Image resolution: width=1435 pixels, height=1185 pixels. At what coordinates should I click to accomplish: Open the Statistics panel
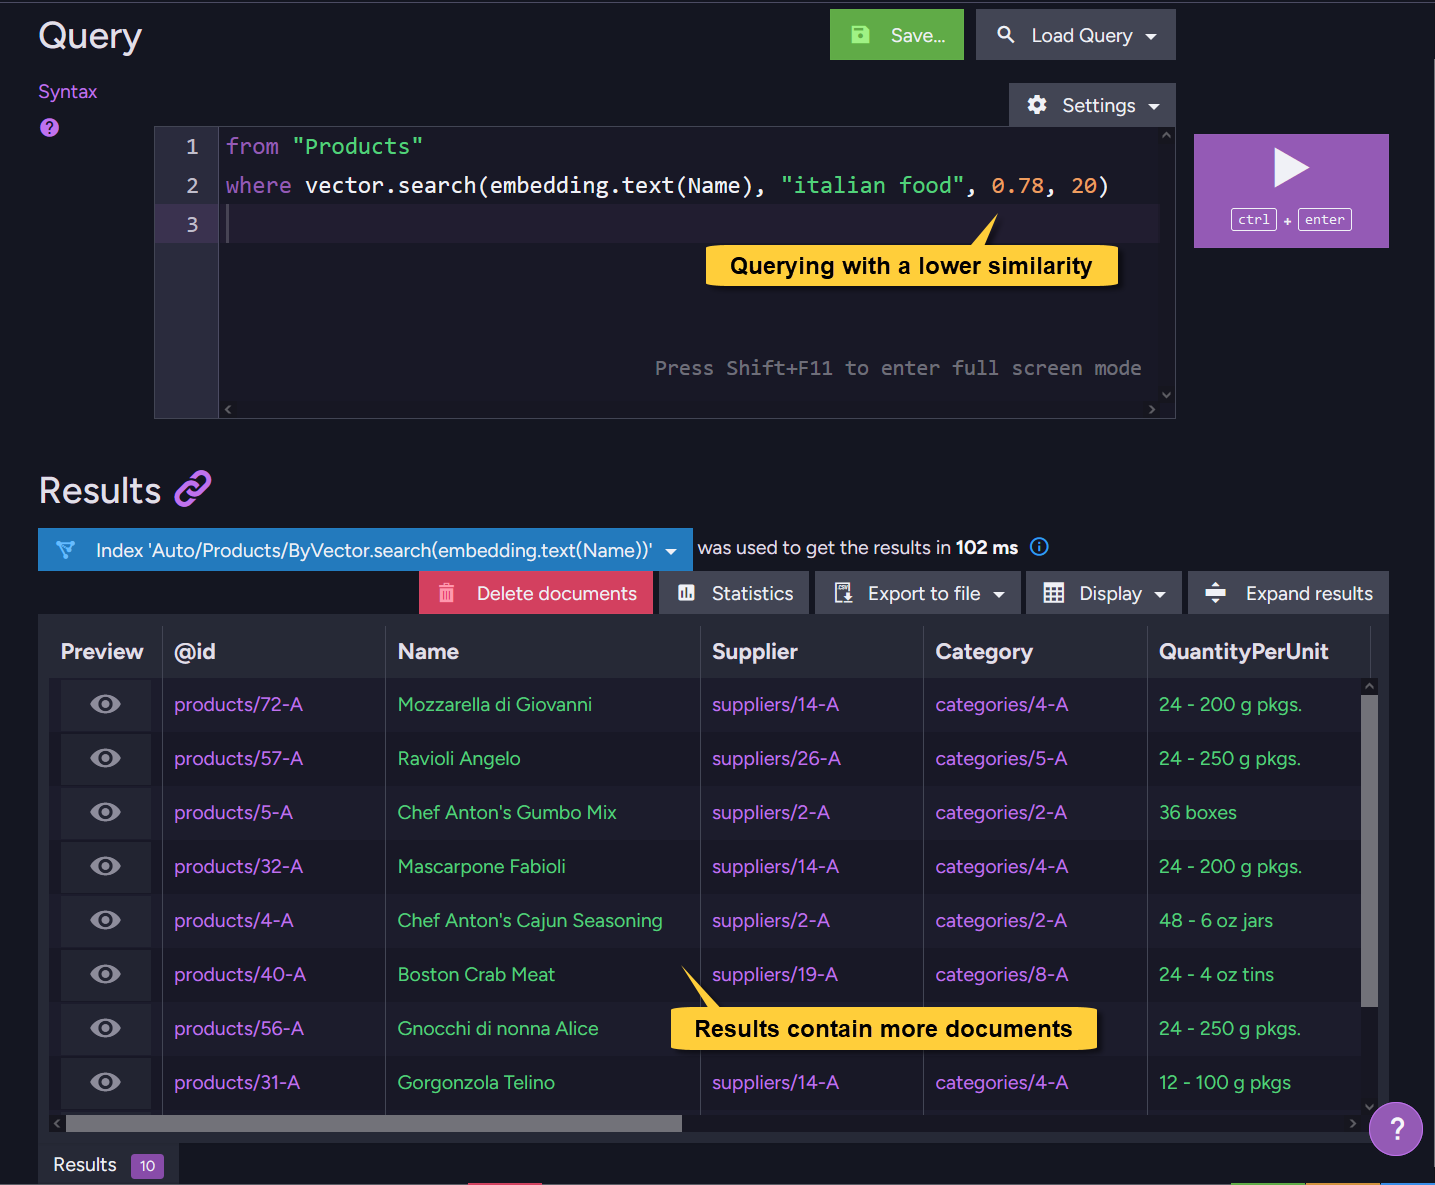tap(734, 593)
